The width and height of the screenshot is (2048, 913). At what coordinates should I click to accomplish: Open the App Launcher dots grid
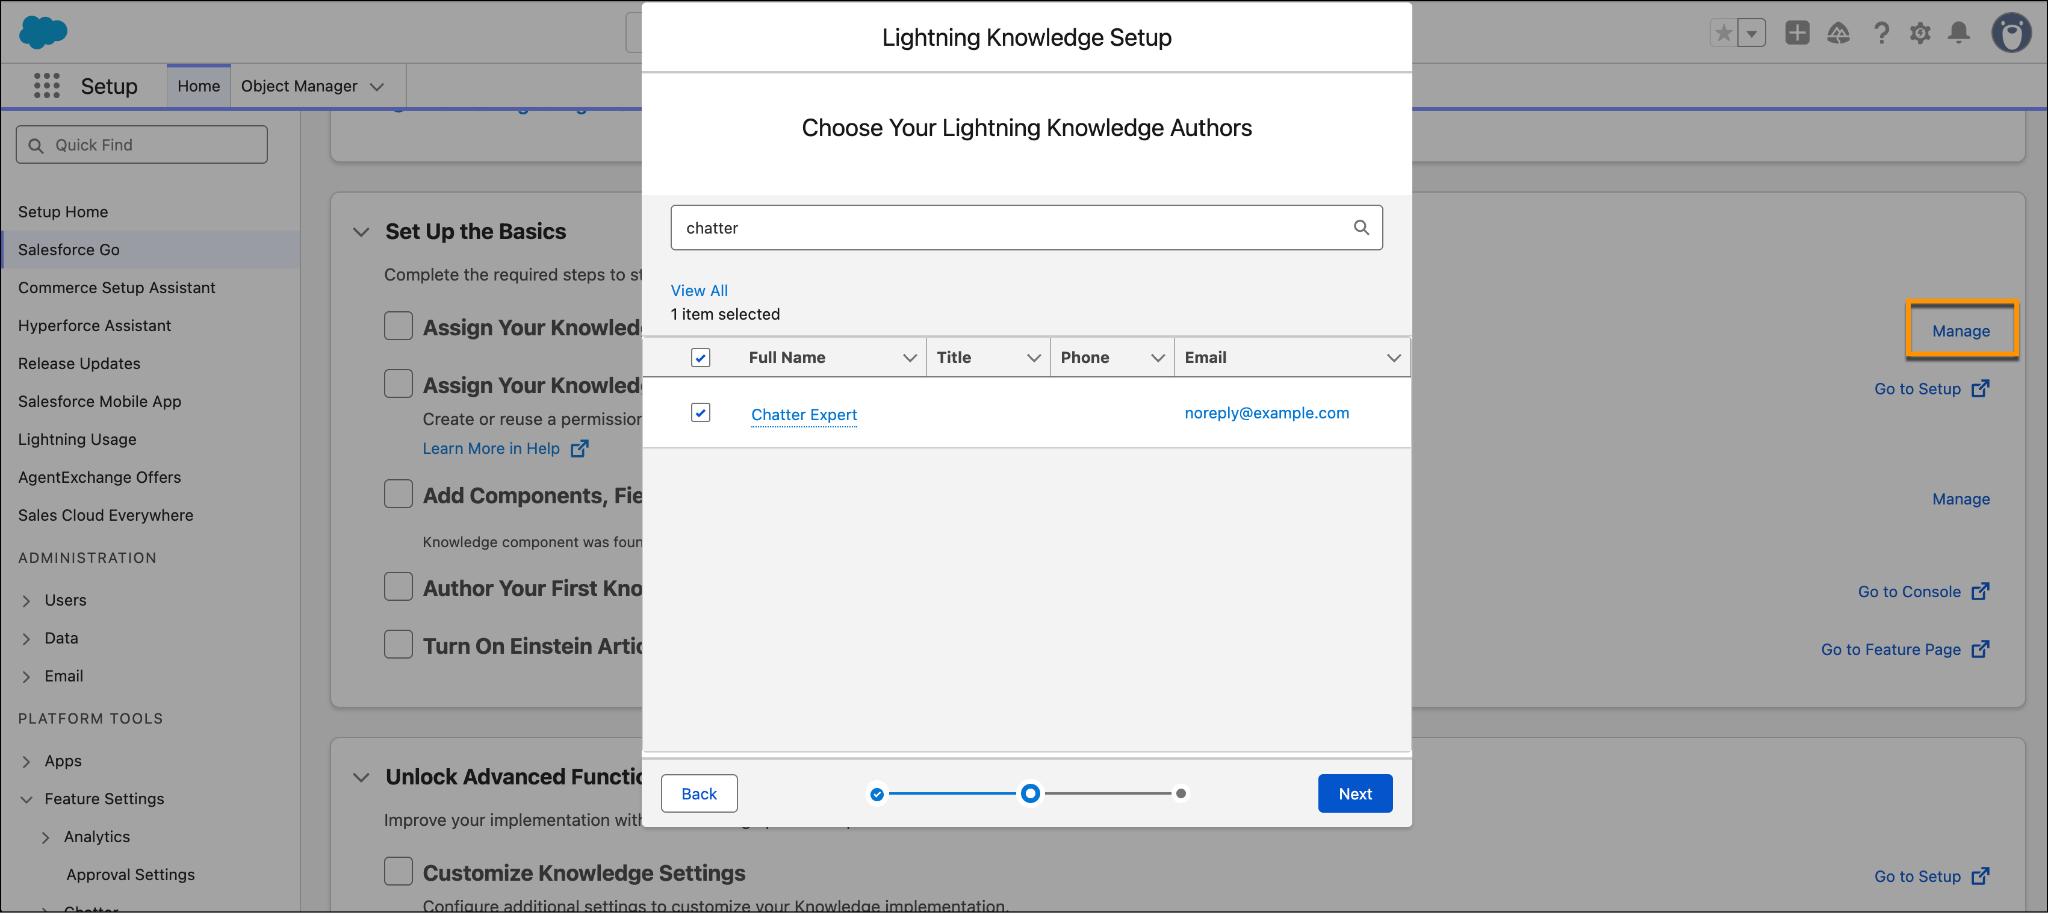pos(46,86)
